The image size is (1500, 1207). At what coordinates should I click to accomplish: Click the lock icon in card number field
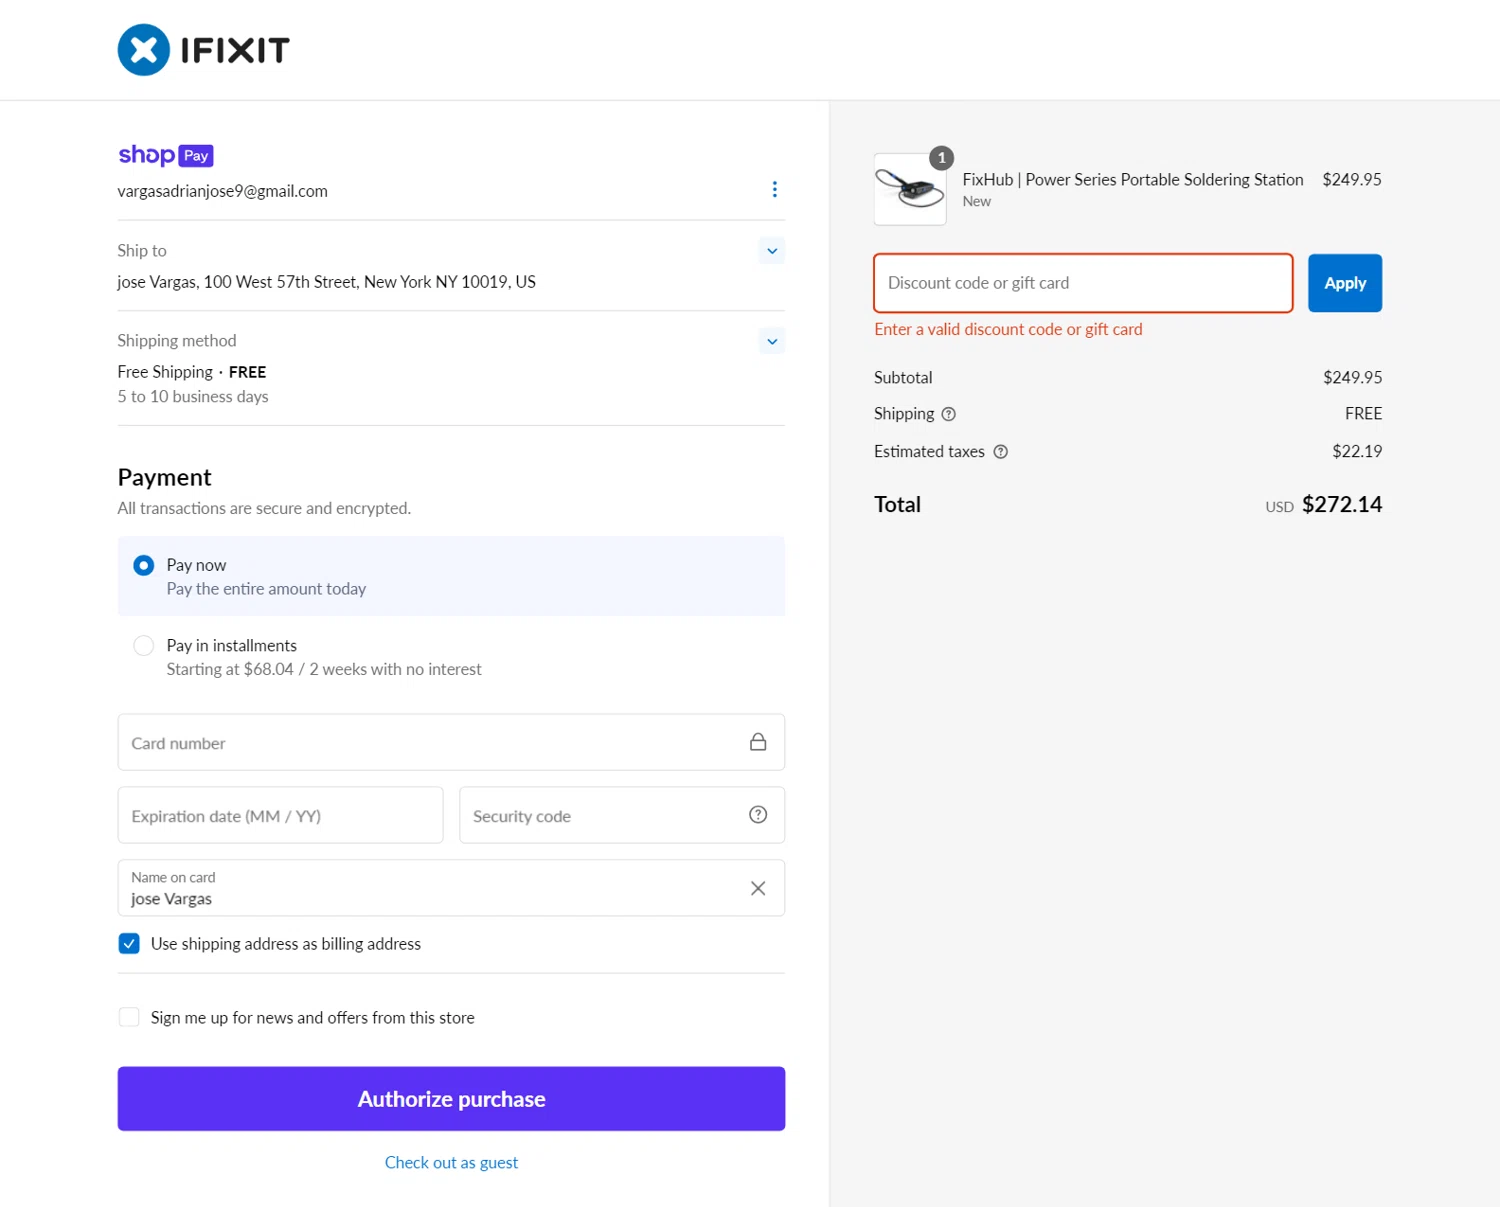[758, 742]
